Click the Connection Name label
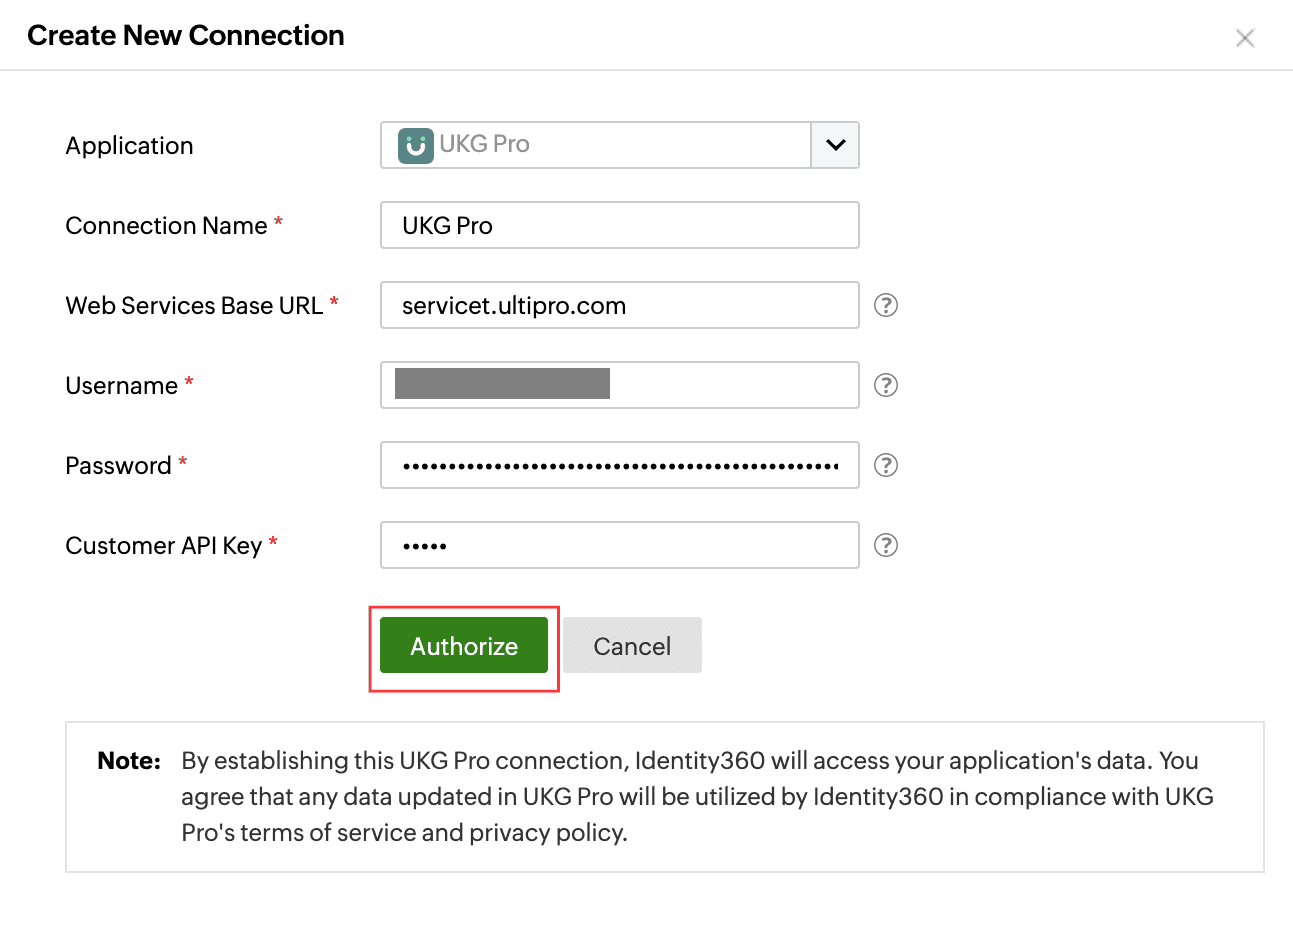The width and height of the screenshot is (1293, 927). point(166,226)
